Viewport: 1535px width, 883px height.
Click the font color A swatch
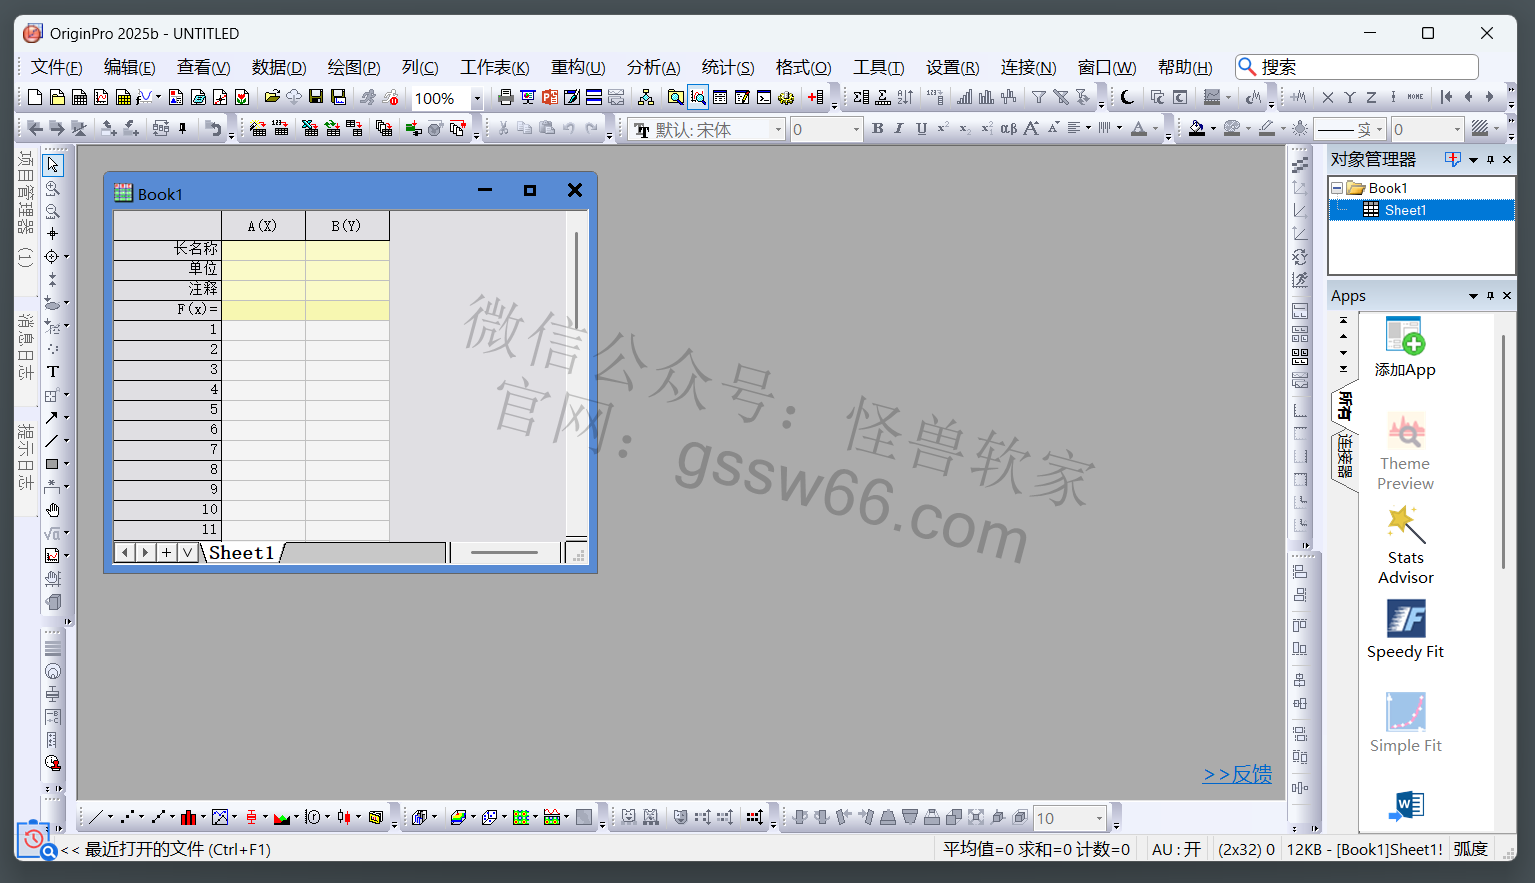click(1139, 128)
